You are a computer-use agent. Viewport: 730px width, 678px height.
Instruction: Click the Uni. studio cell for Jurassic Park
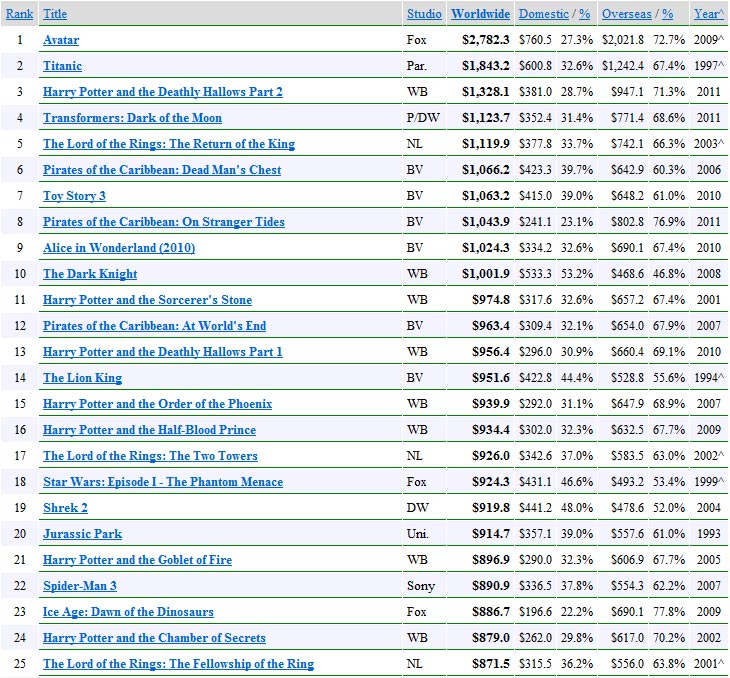pyautogui.click(x=418, y=534)
